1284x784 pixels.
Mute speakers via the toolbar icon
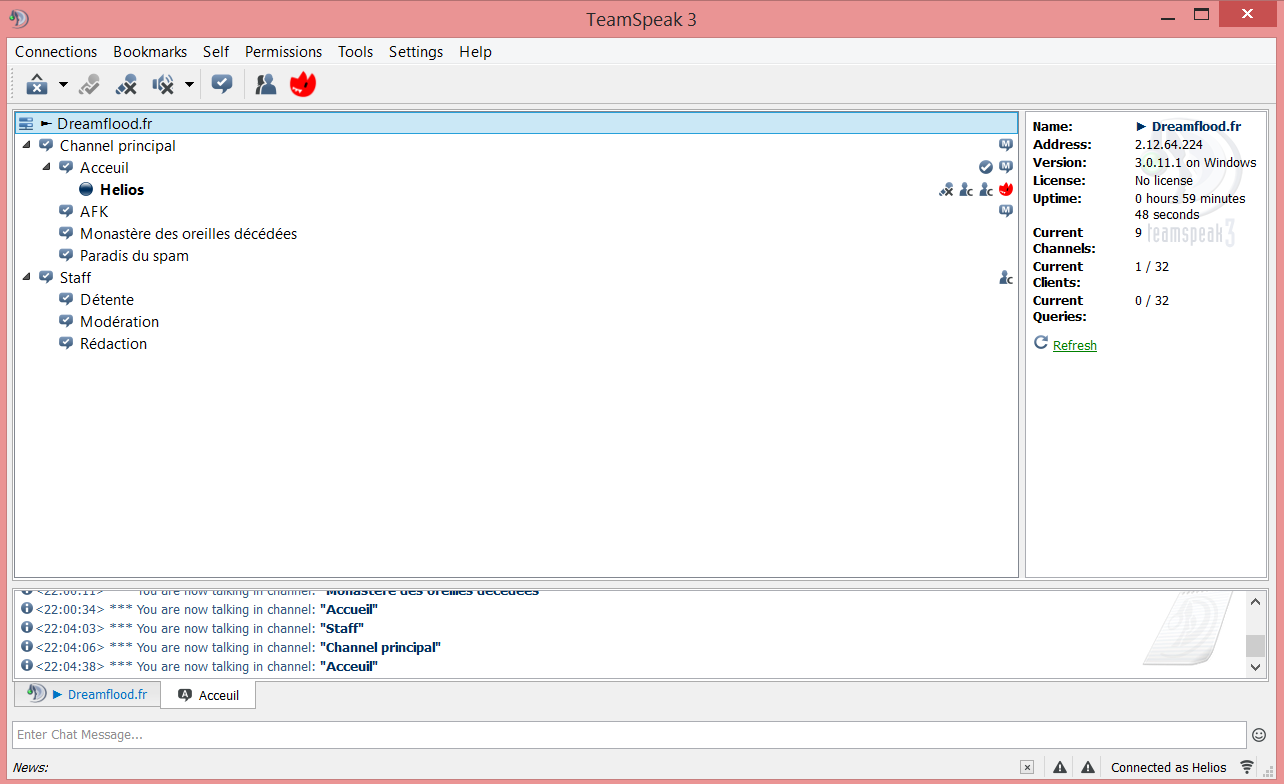pos(162,85)
